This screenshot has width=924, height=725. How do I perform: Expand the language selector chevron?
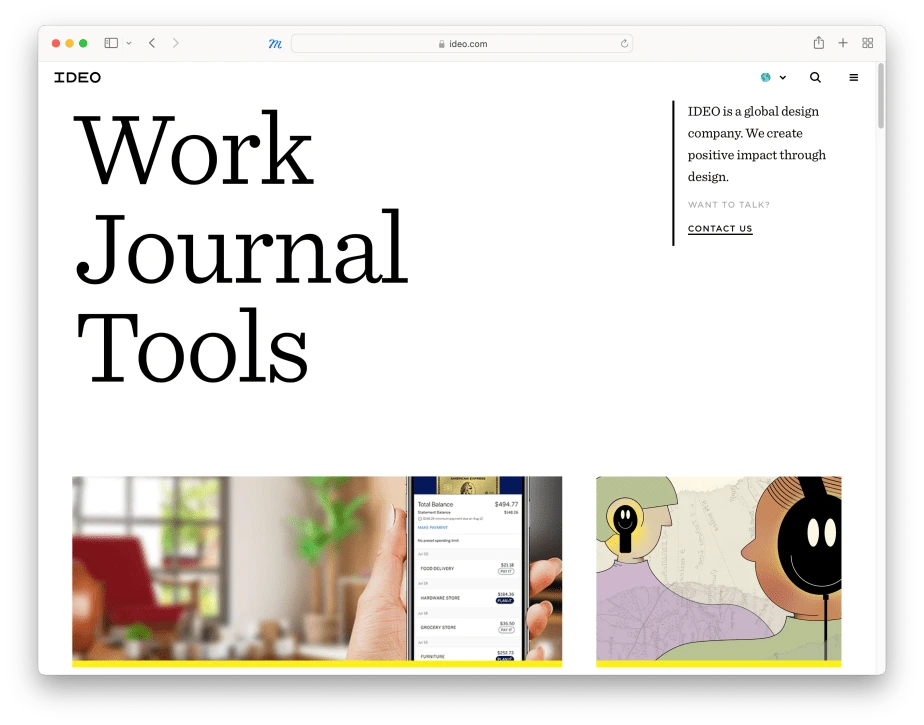pyautogui.click(x=782, y=77)
